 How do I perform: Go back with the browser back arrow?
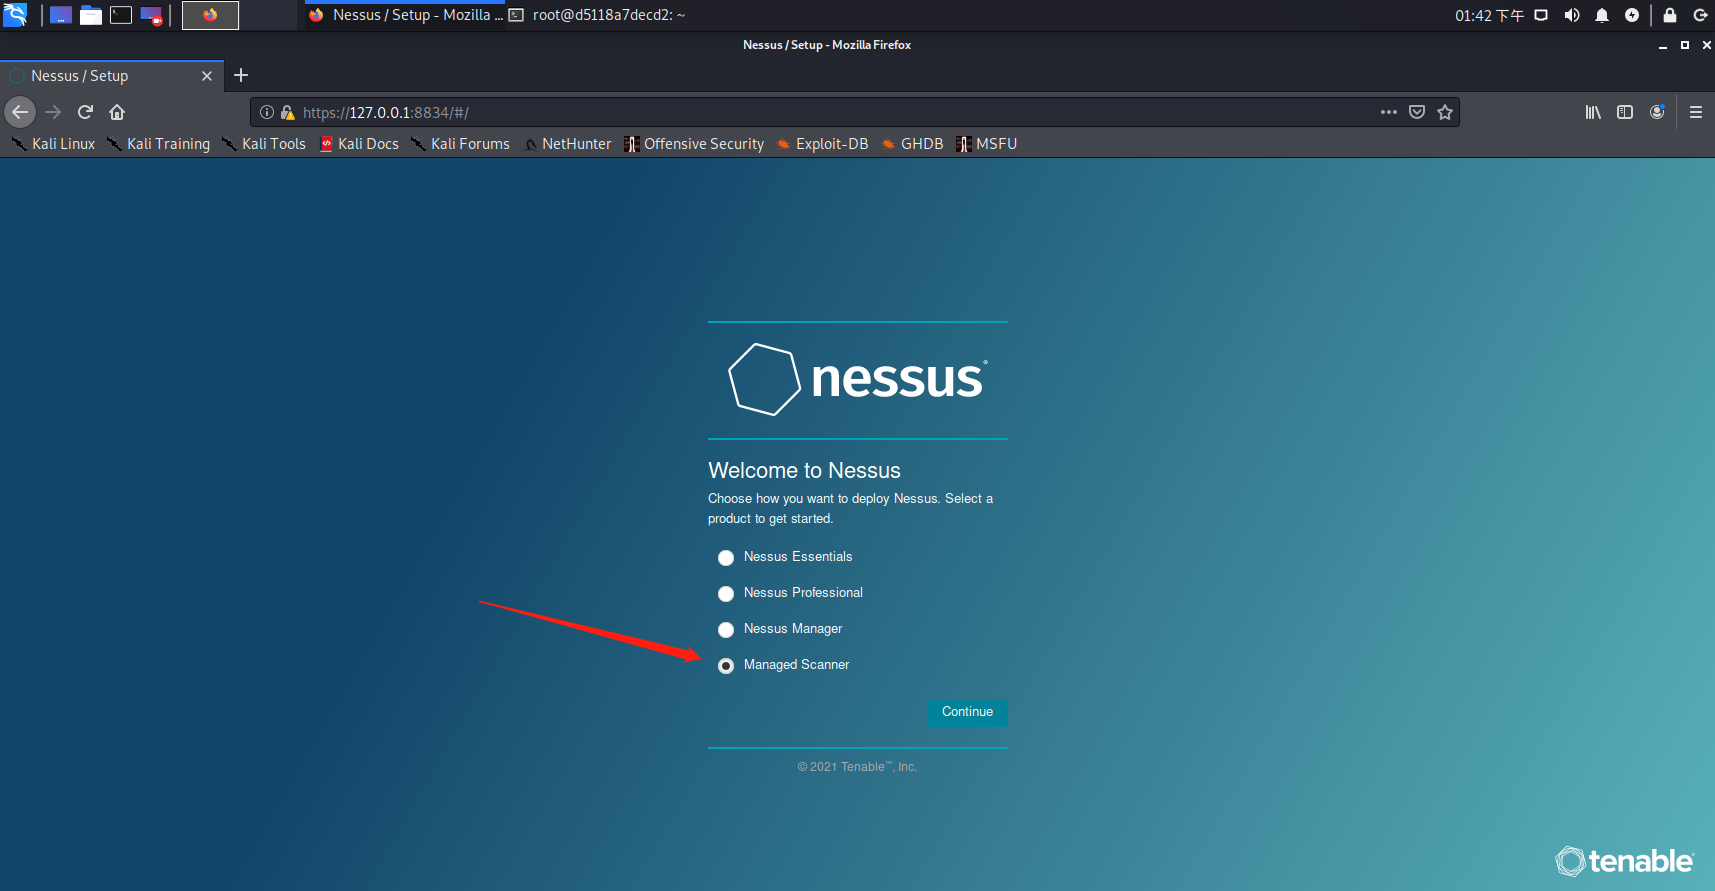[x=20, y=112]
